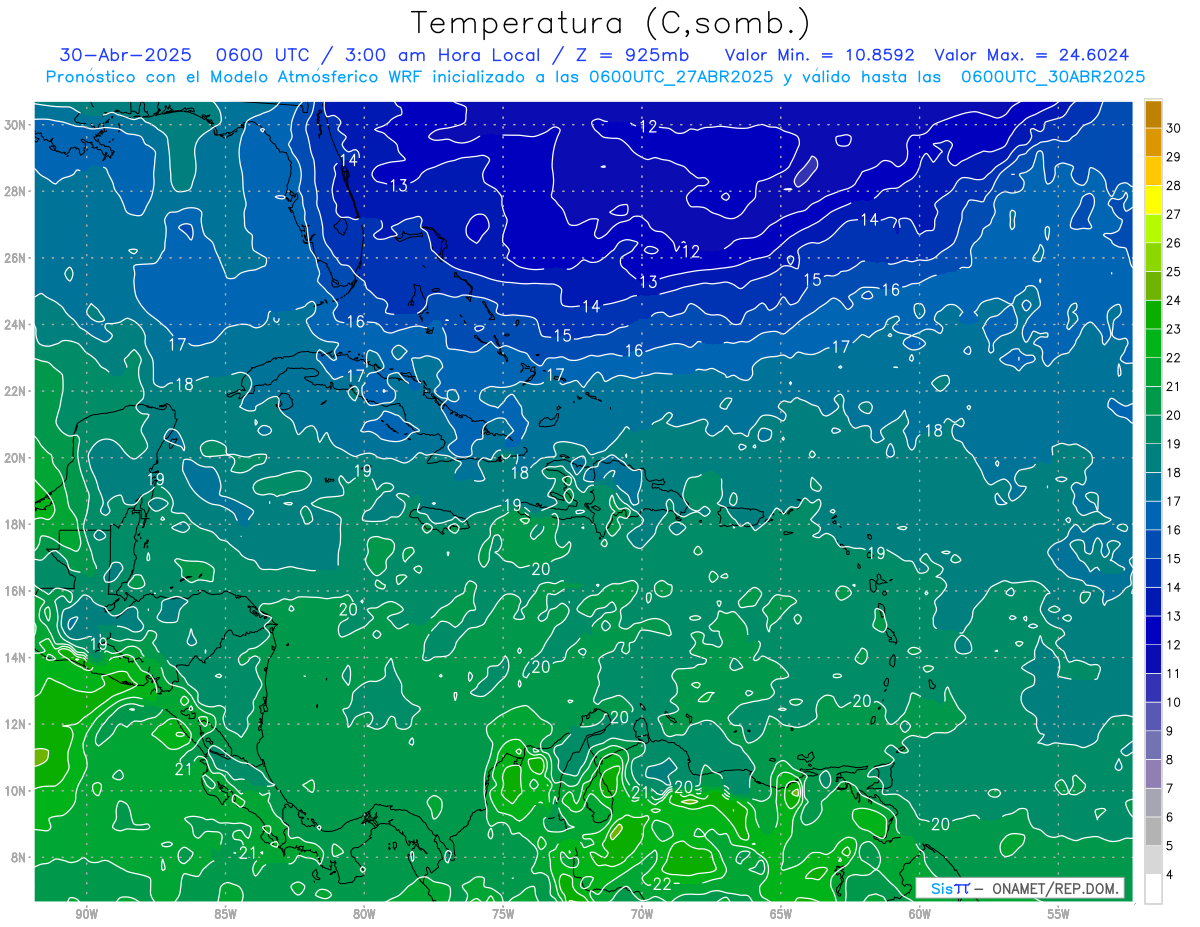Click the '28N' latitude axis label
The width and height of the screenshot is (1200, 927).
[15, 191]
